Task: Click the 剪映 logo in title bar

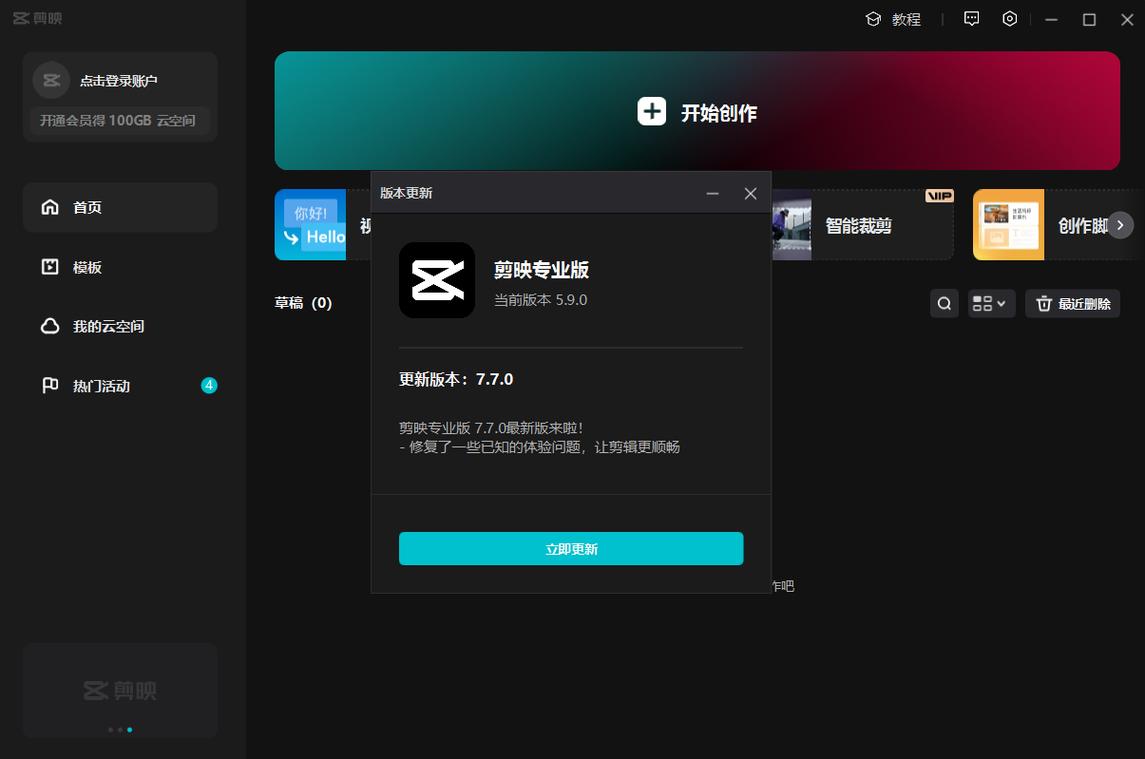Action: pyautogui.click(x=37, y=18)
